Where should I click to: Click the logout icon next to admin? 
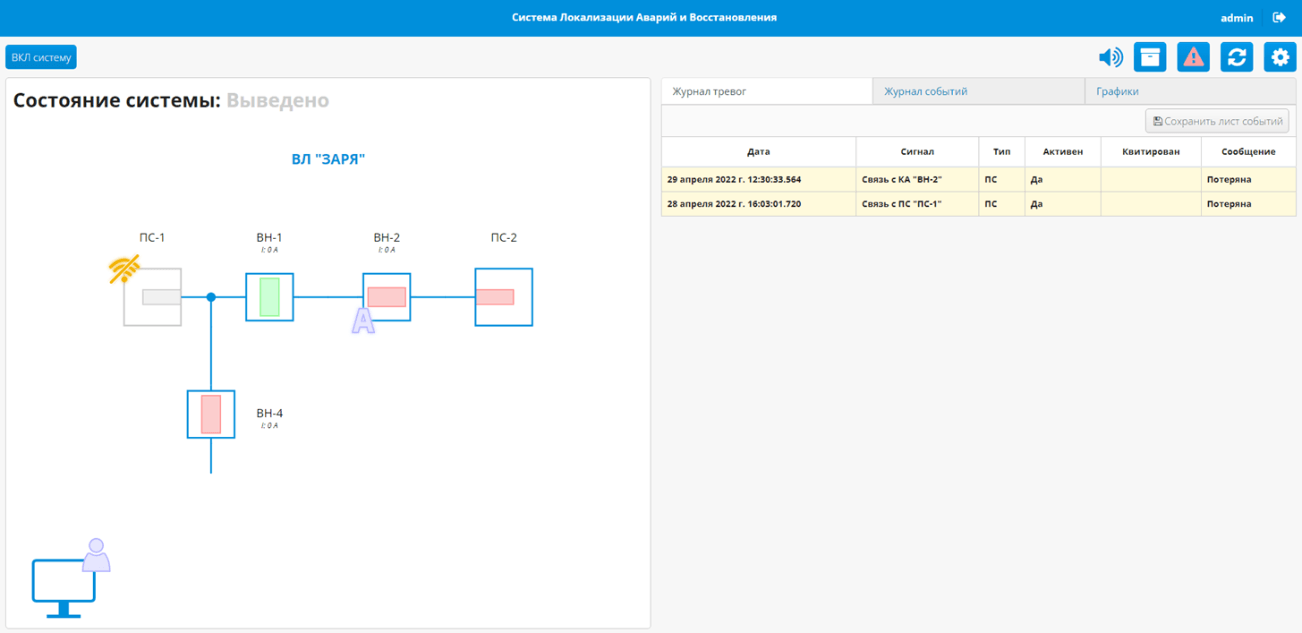1279,17
